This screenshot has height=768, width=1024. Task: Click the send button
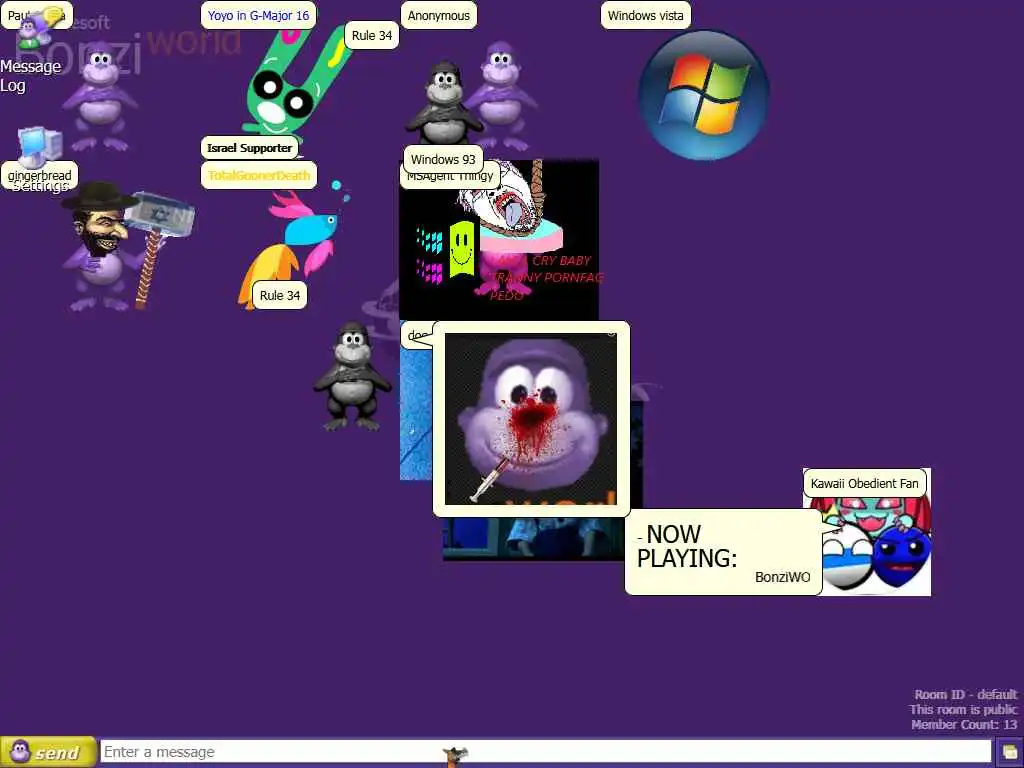[x=48, y=752]
